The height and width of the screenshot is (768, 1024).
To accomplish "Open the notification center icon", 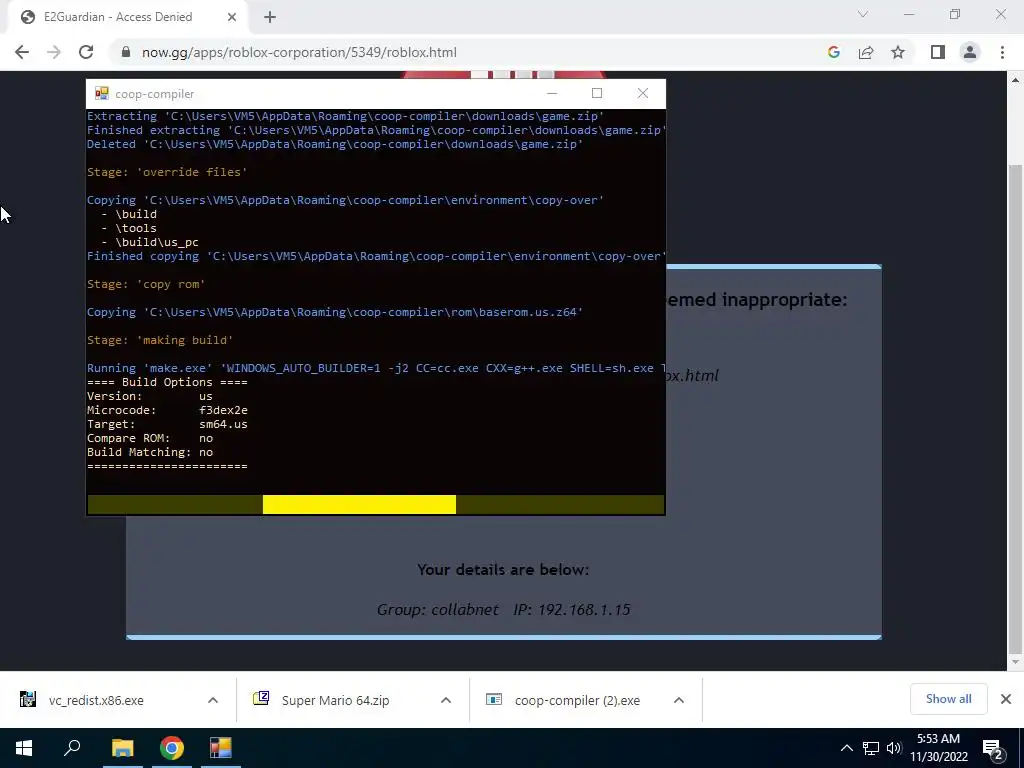I will pos(993,748).
